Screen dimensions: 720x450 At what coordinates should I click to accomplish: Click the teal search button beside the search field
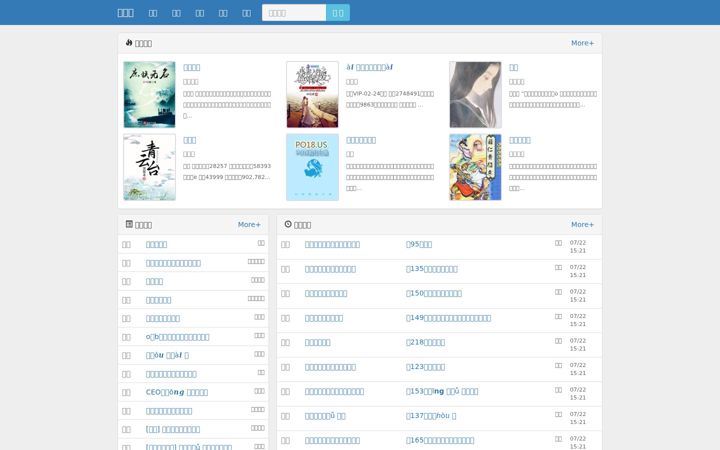coord(338,13)
